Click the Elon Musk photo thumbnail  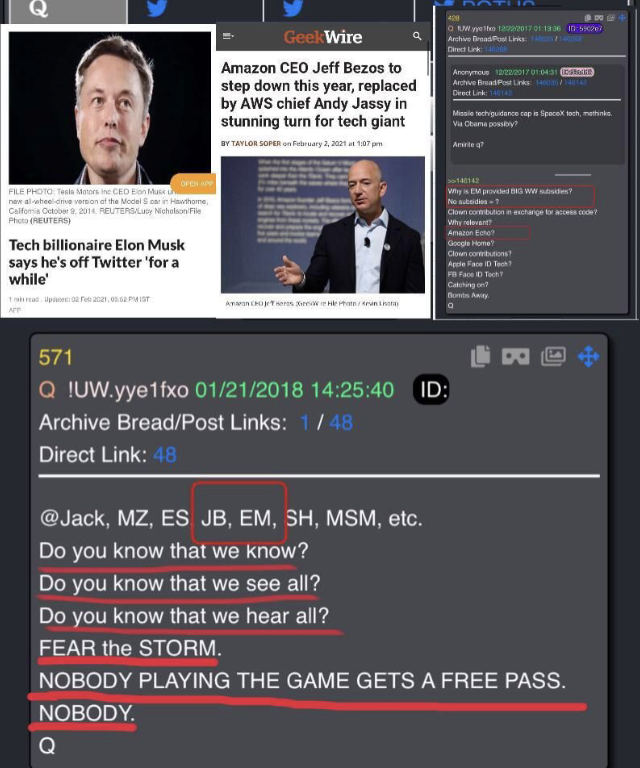click(x=110, y=108)
